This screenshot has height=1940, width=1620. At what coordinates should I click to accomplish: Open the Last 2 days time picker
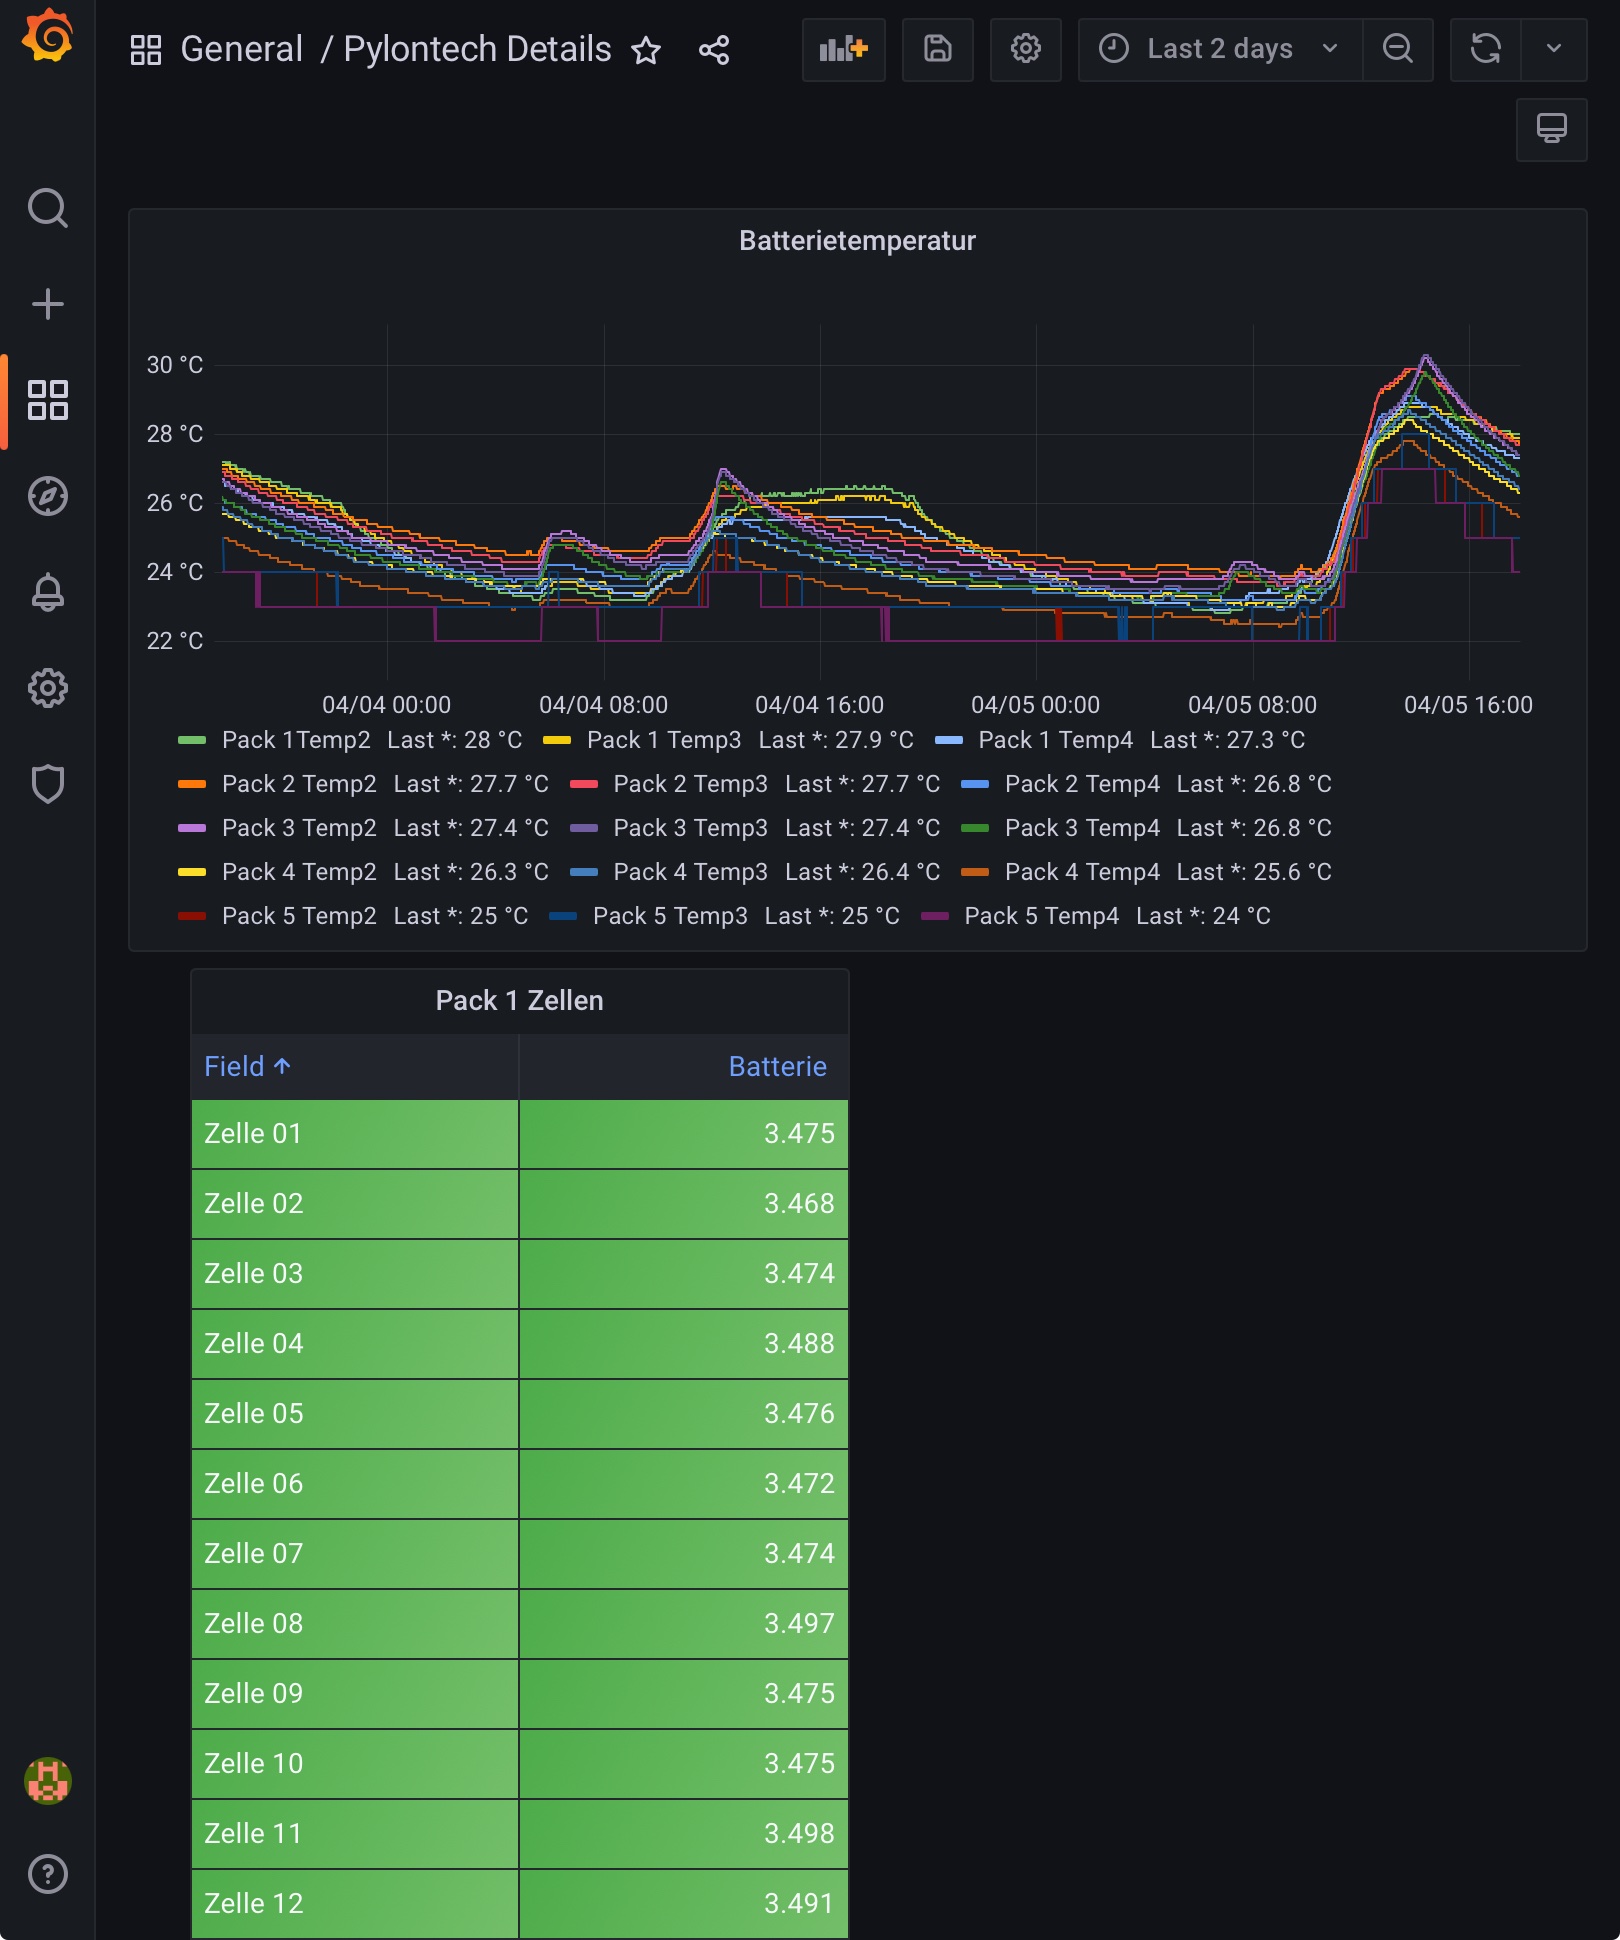(x=1219, y=49)
